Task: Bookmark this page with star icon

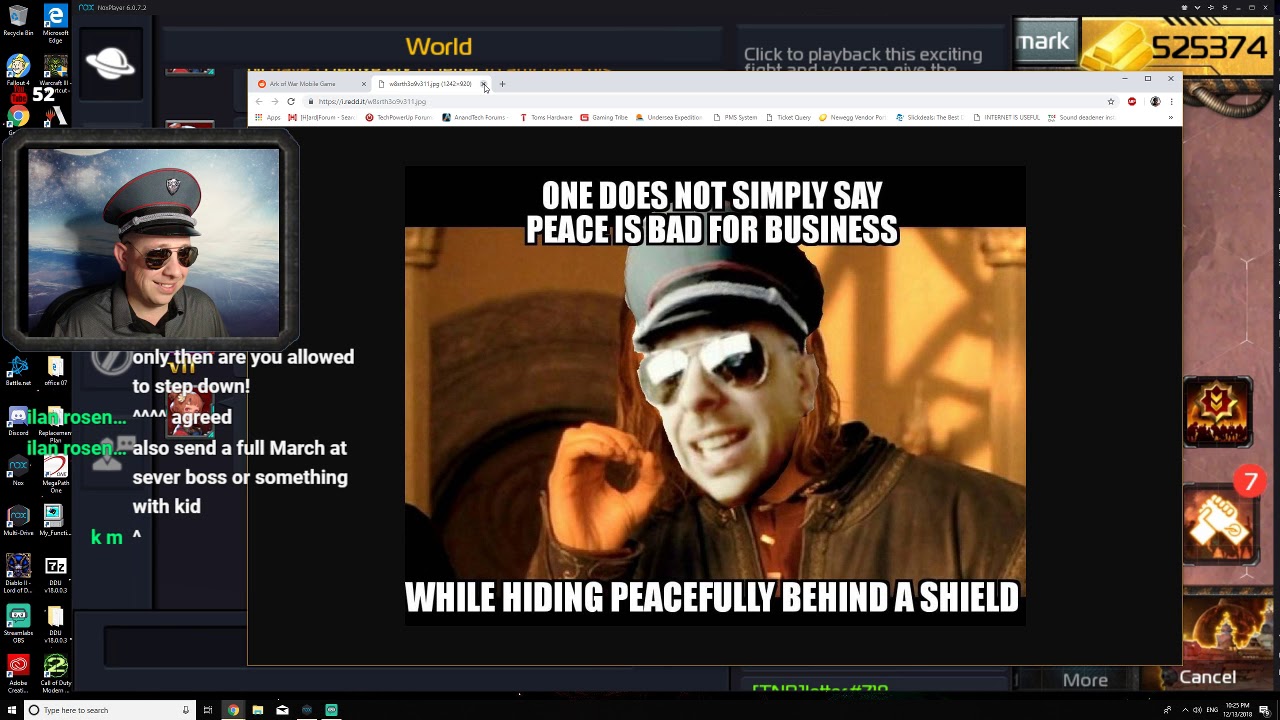Action: tap(1110, 101)
